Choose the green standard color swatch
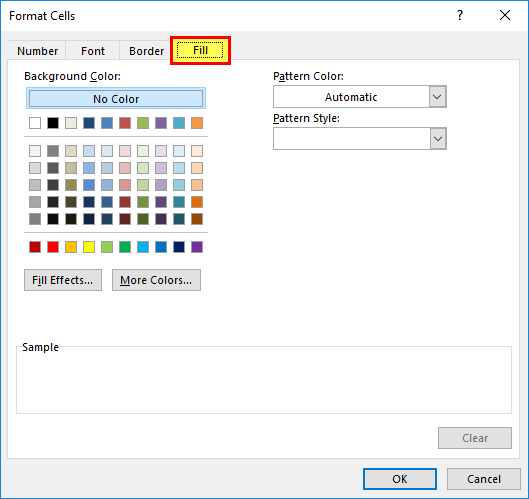This screenshot has width=529, height=499. pyautogui.click(x=125, y=247)
